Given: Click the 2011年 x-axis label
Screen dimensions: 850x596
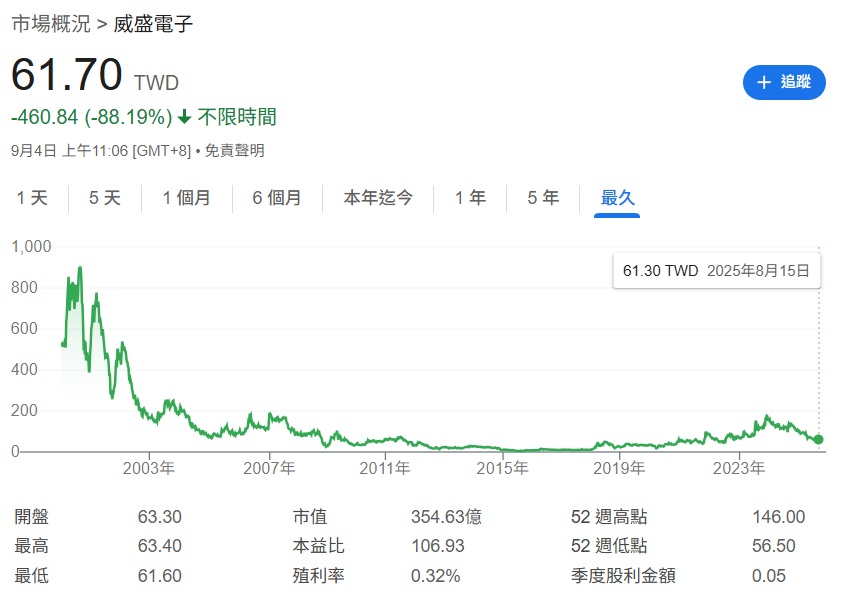Looking at the screenshot, I should (x=385, y=468).
